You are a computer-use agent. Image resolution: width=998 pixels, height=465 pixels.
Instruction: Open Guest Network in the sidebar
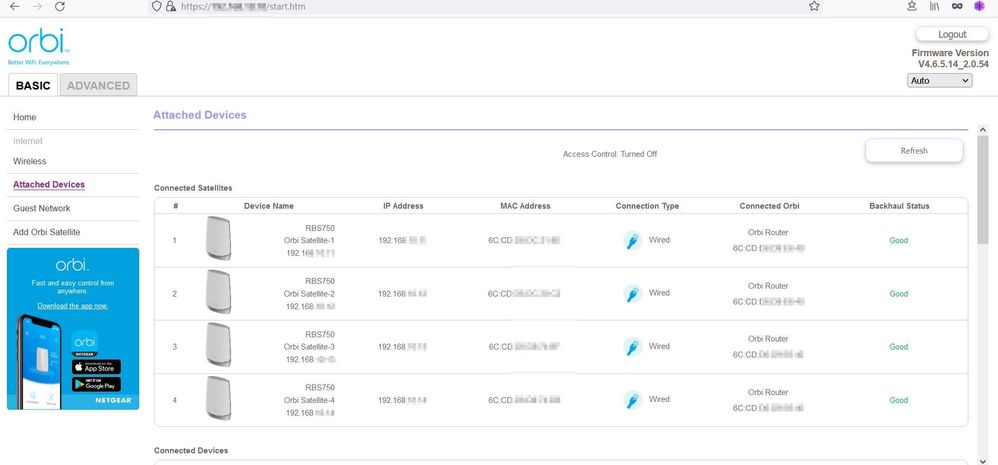pyautogui.click(x=41, y=208)
